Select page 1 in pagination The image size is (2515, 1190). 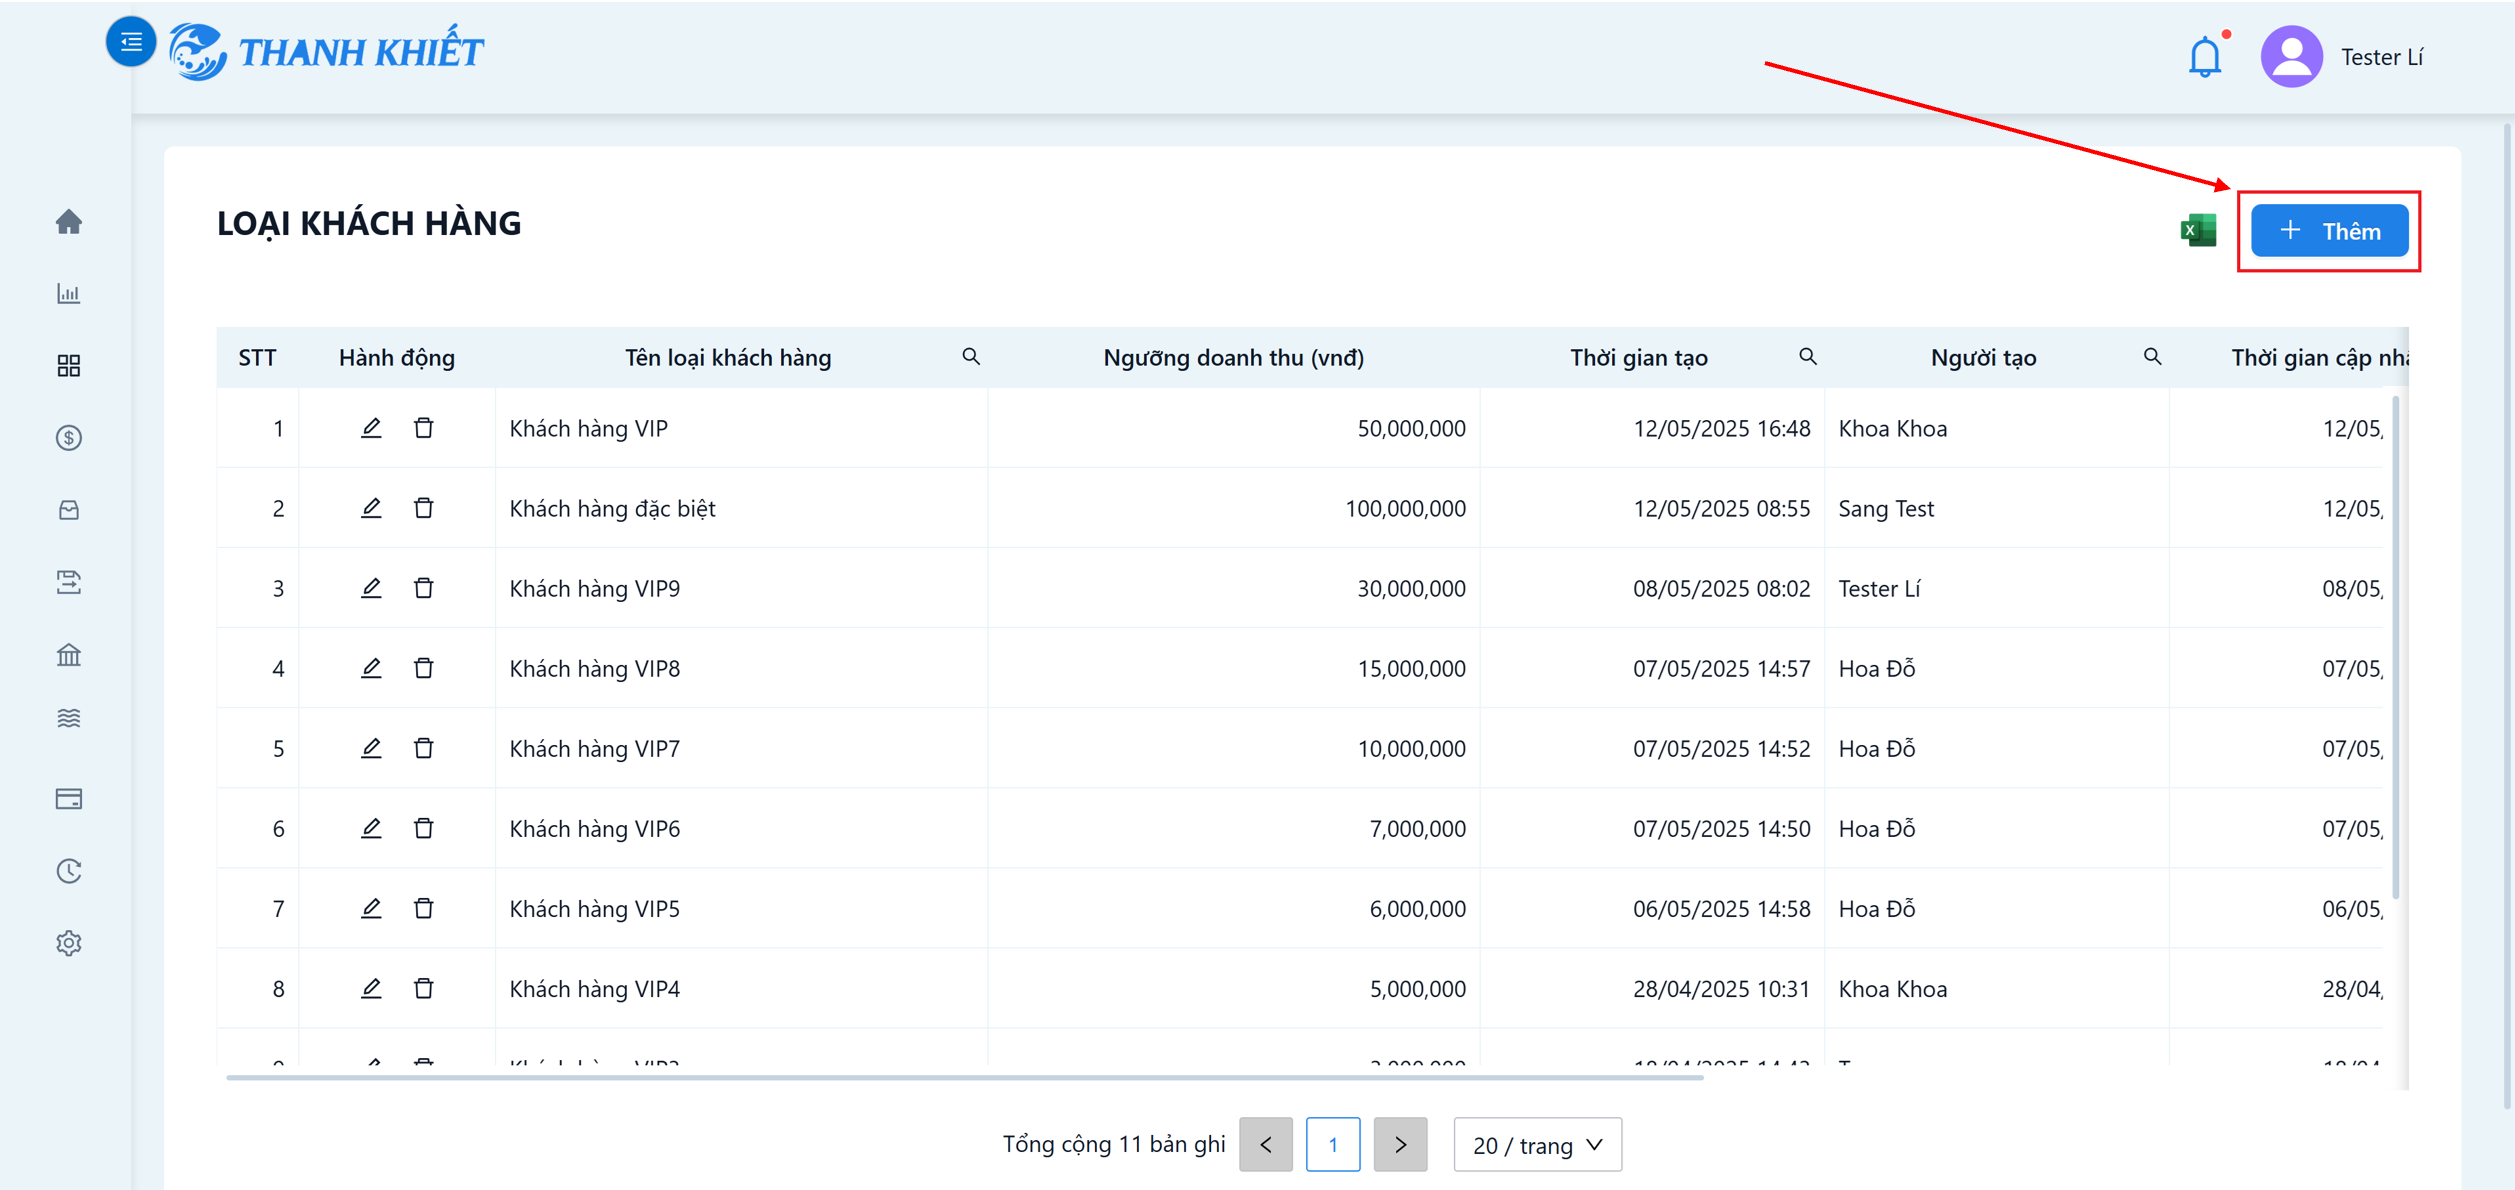pyautogui.click(x=1333, y=1144)
